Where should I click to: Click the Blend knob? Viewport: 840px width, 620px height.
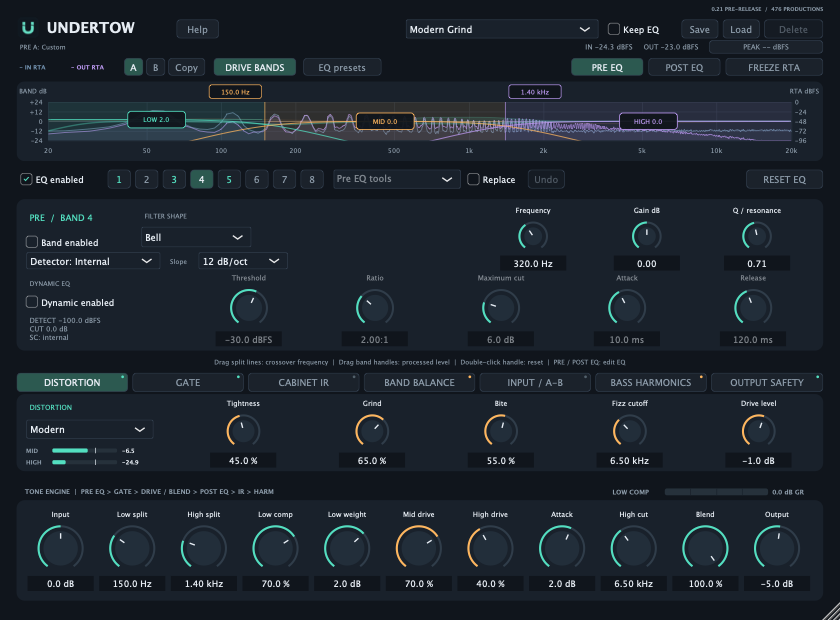[705, 548]
